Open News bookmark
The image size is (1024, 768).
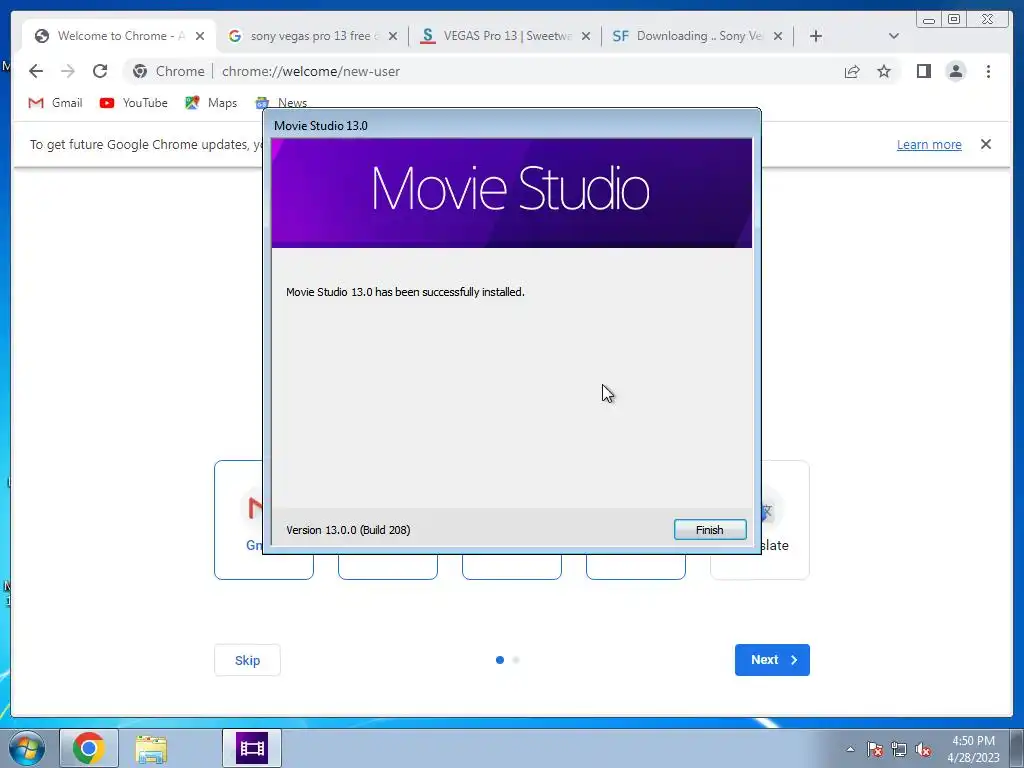tap(281, 103)
